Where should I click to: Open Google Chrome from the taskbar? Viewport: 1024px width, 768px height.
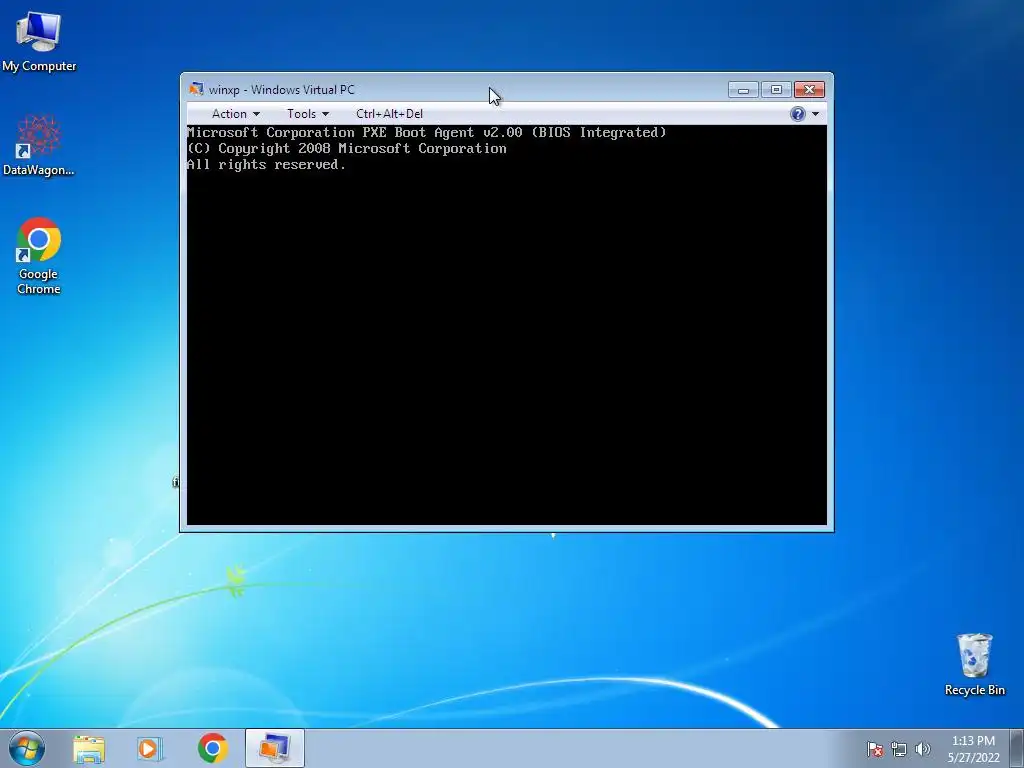click(x=213, y=748)
